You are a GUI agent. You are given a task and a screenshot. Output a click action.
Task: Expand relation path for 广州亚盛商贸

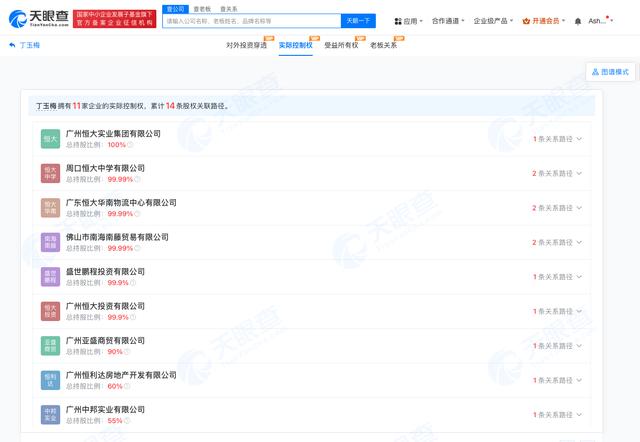click(x=557, y=346)
